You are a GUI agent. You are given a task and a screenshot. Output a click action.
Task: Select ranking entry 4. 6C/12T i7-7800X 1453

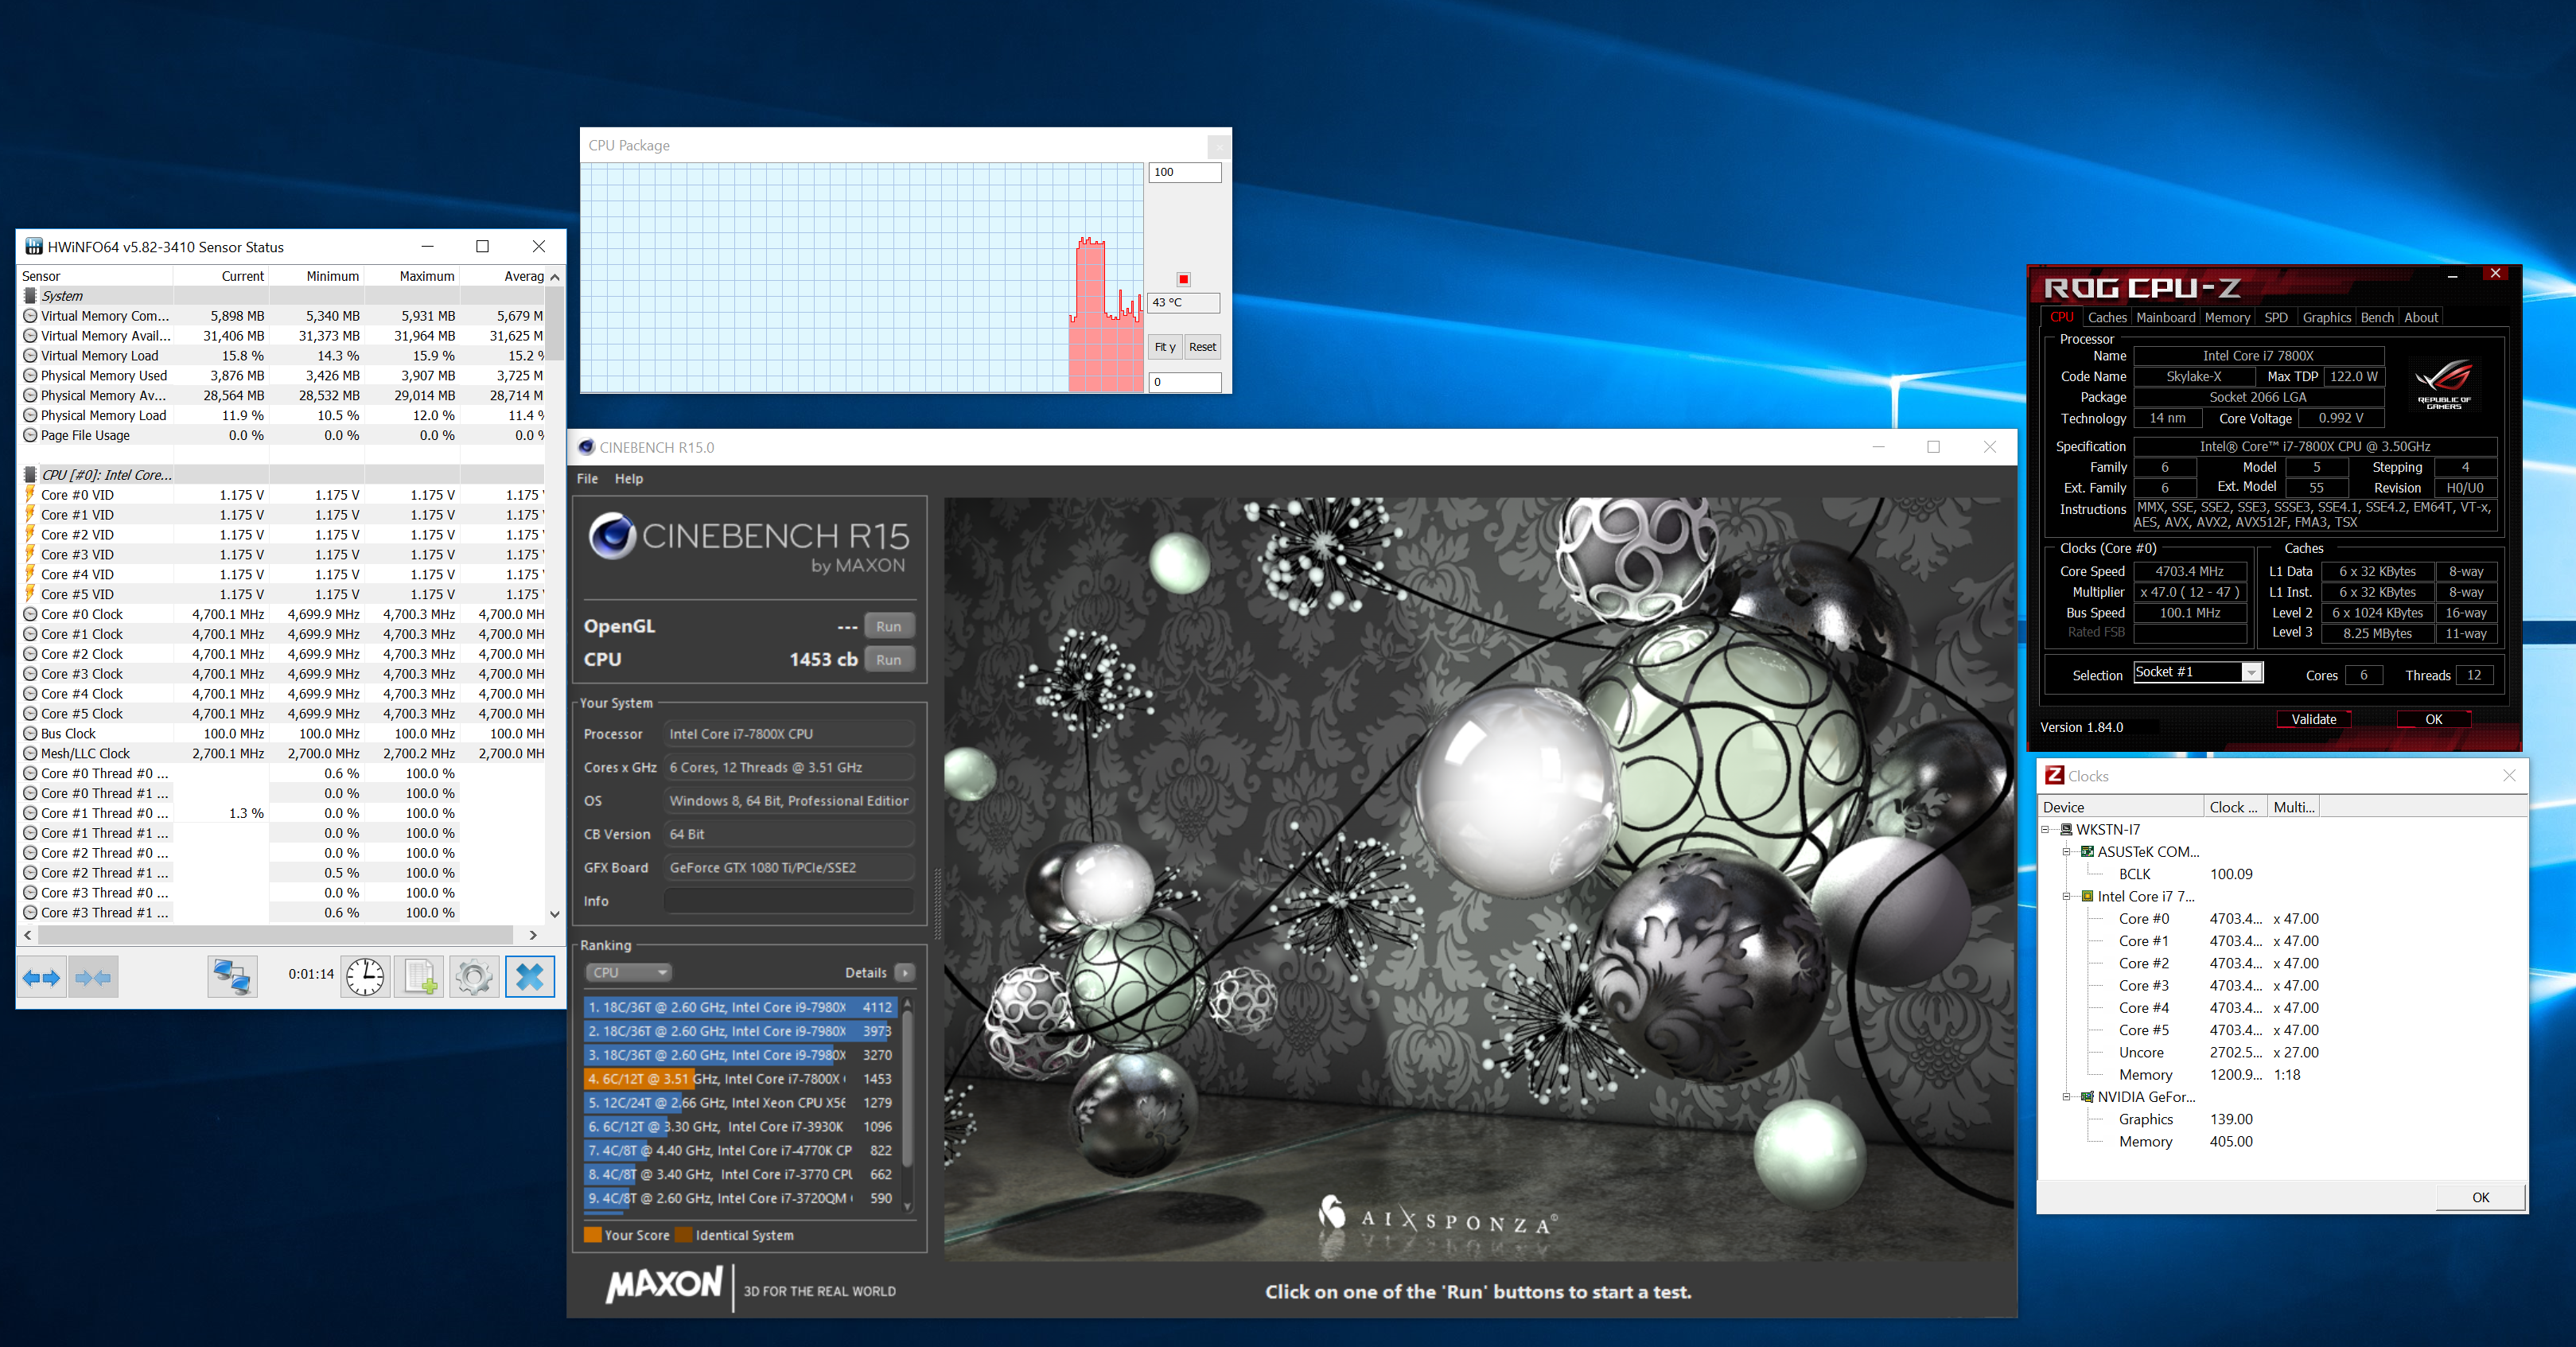click(739, 1079)
